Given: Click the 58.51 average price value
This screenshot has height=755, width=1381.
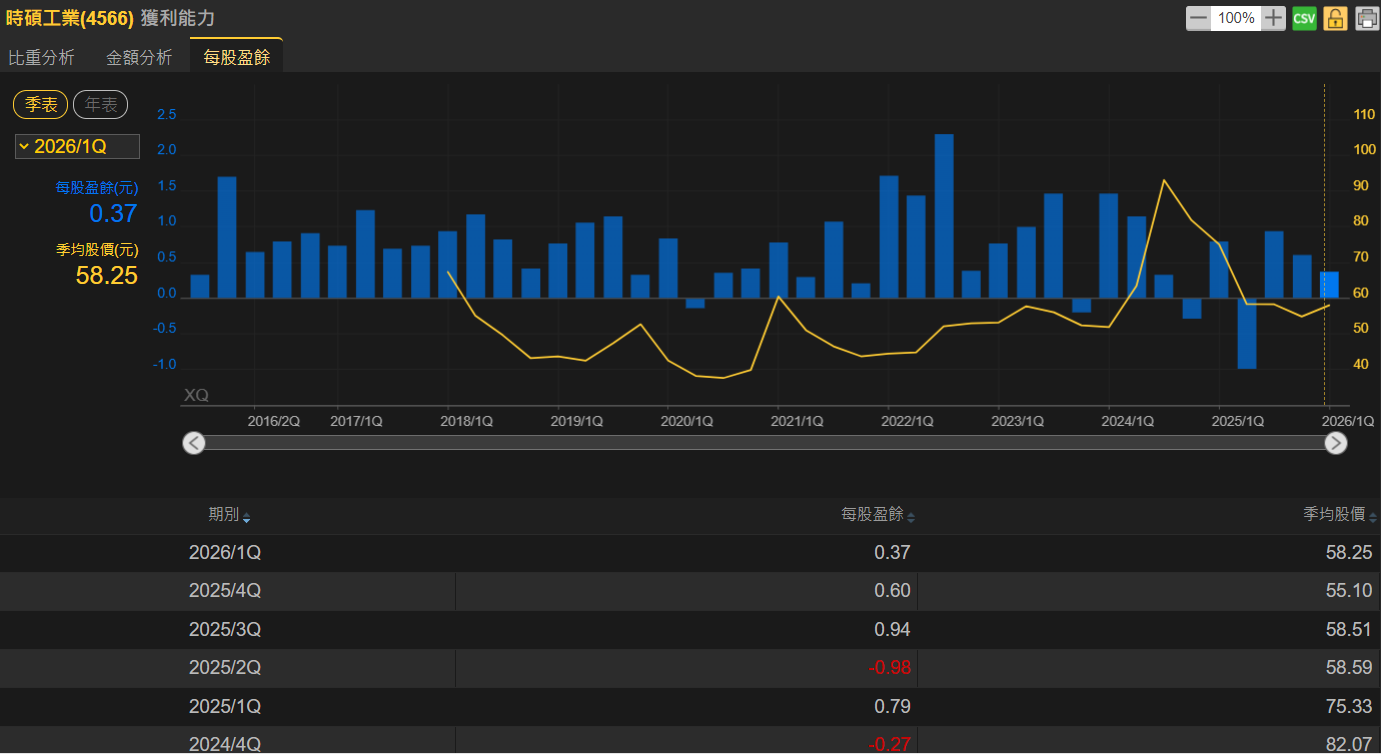Looking at the screenshot, I should tap(1349, 630).
